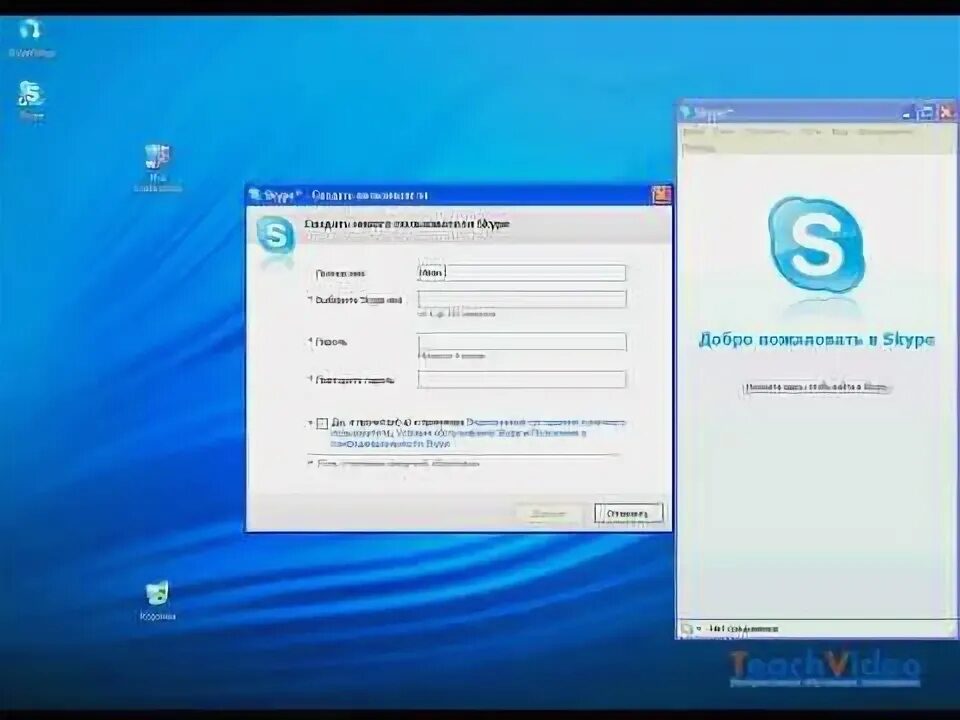Open the last blue link ending with Skype

pos(391,443)
